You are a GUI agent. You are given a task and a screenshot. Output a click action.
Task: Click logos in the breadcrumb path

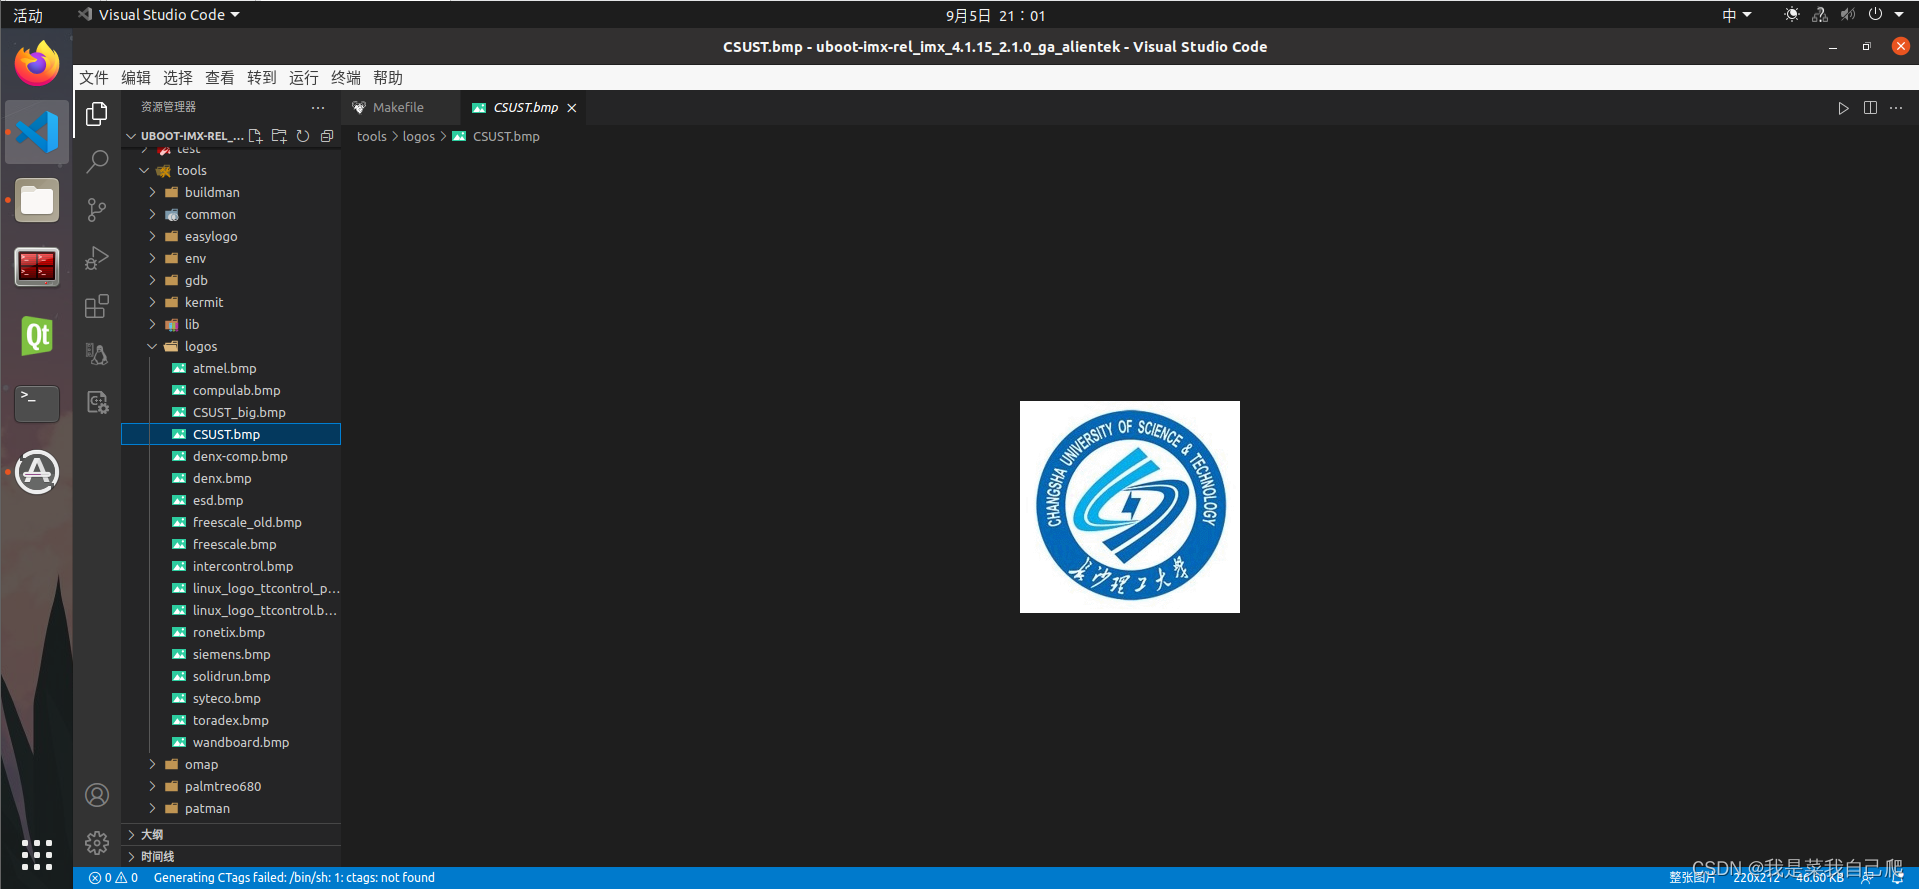click(419, 137)
